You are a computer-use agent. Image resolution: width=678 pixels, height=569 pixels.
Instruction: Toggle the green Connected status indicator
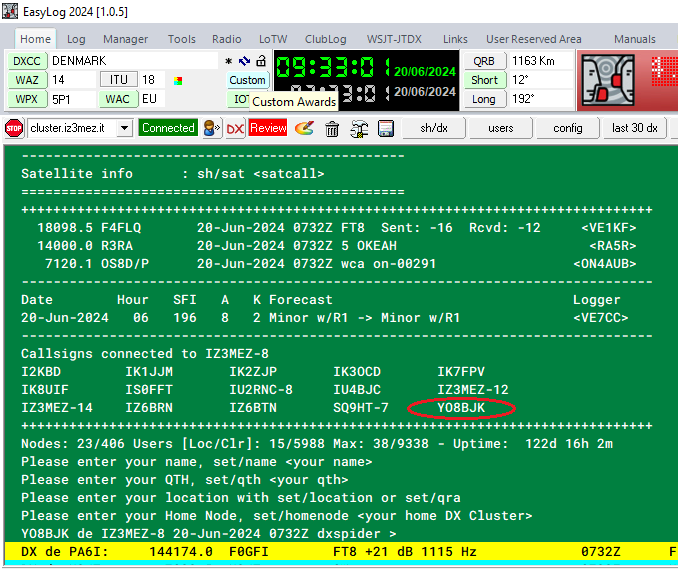point(168,128)
